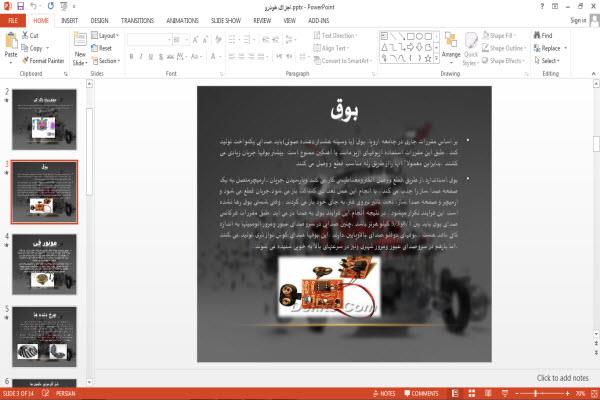Open Align Text dropdown
600x400 pixels.
coord(331,48)
